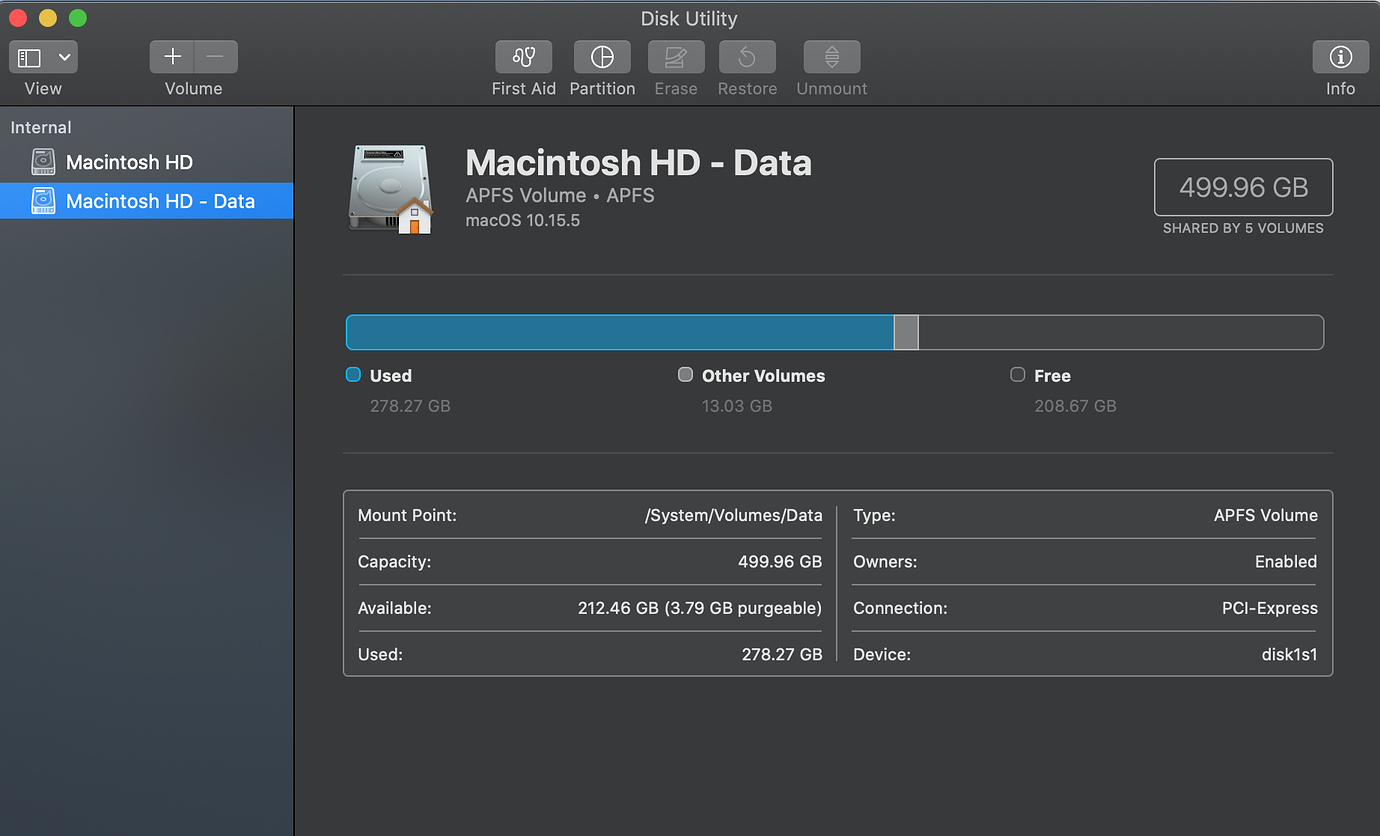Screen dimensions: 1380x836
Task: Click the blue Used segment of storage bar
Action: pyautogui.click(x=620, y=332)
